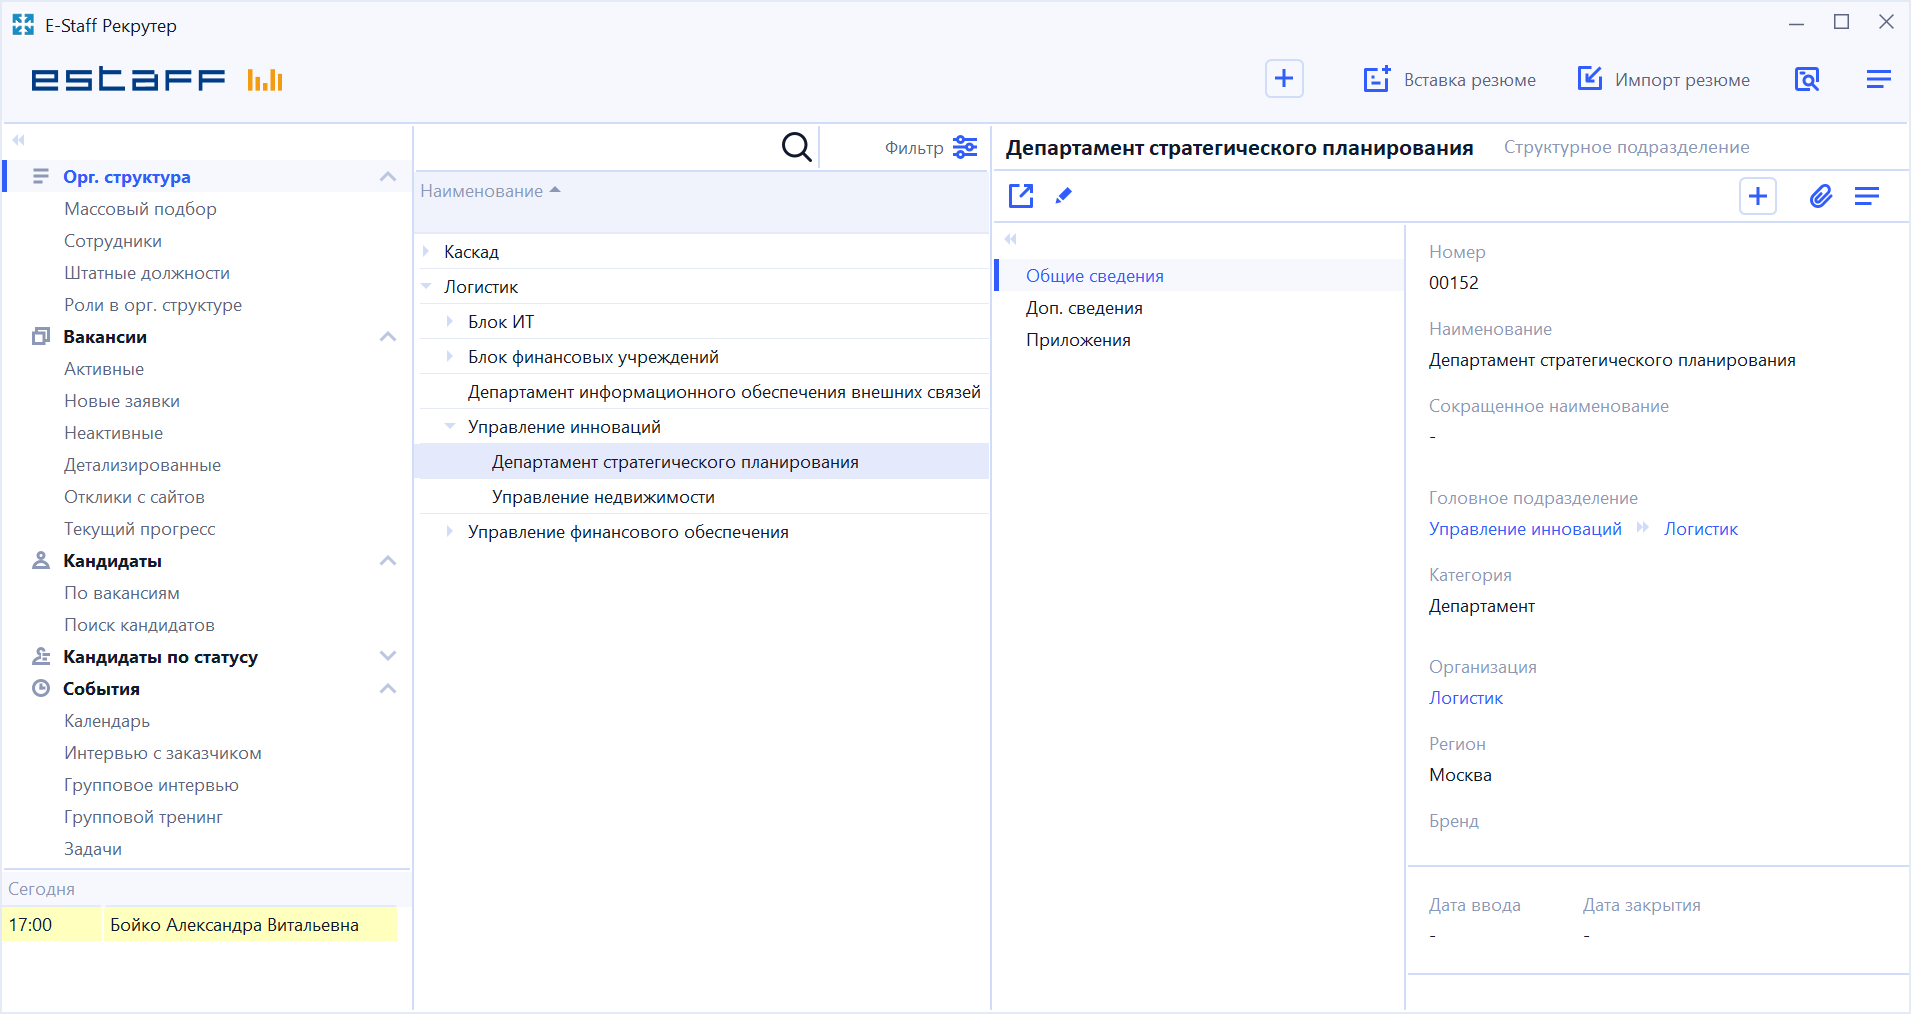
Task: Click the 17:00 event time cell
Action: (52, 925)
